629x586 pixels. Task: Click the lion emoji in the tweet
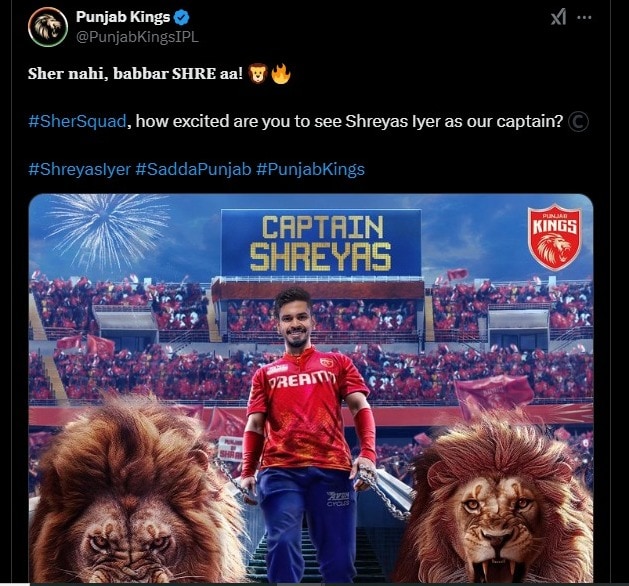coord(258,74)
